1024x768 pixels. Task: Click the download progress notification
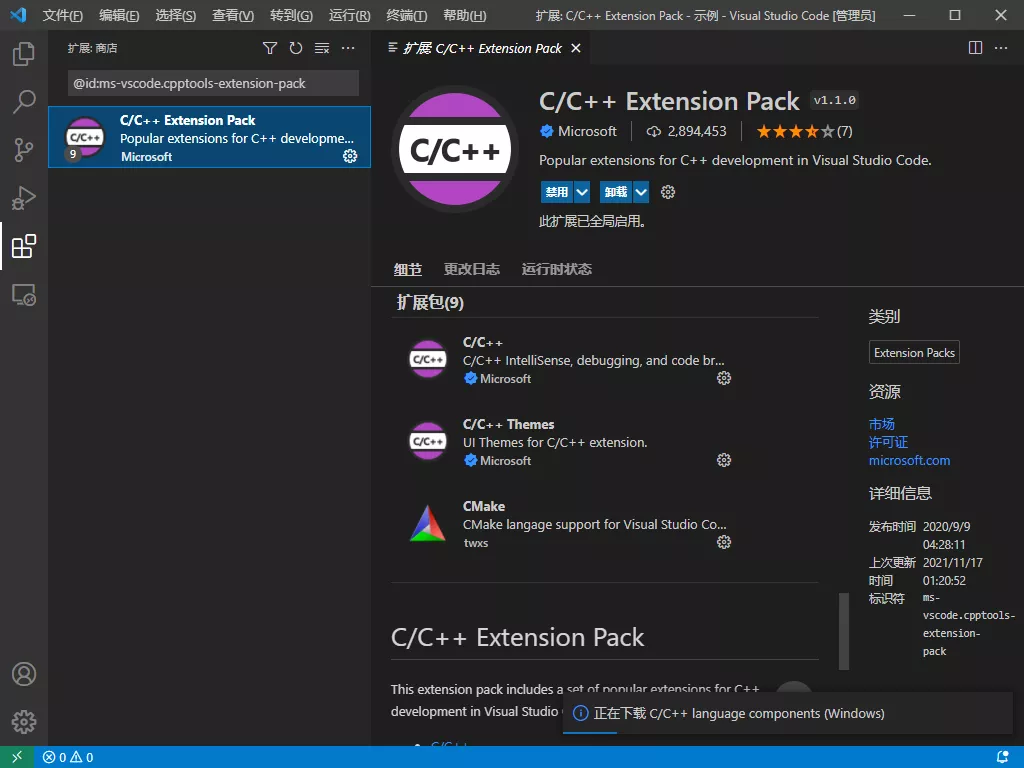(788, 713)
